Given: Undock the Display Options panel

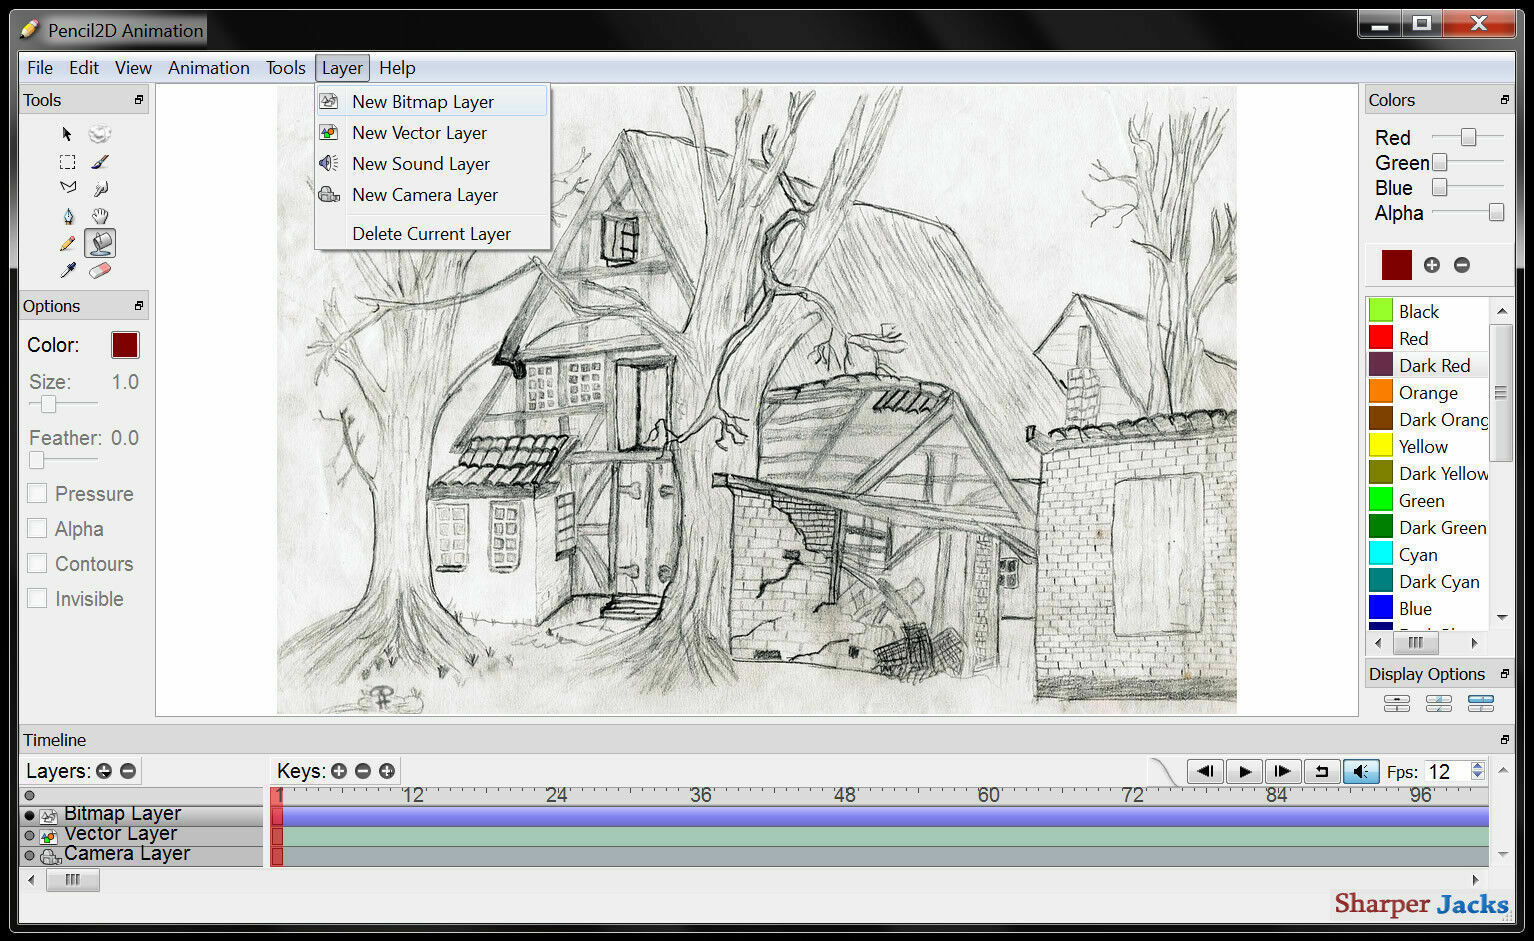Looking at the screenshot, I should coord(1505,674).
